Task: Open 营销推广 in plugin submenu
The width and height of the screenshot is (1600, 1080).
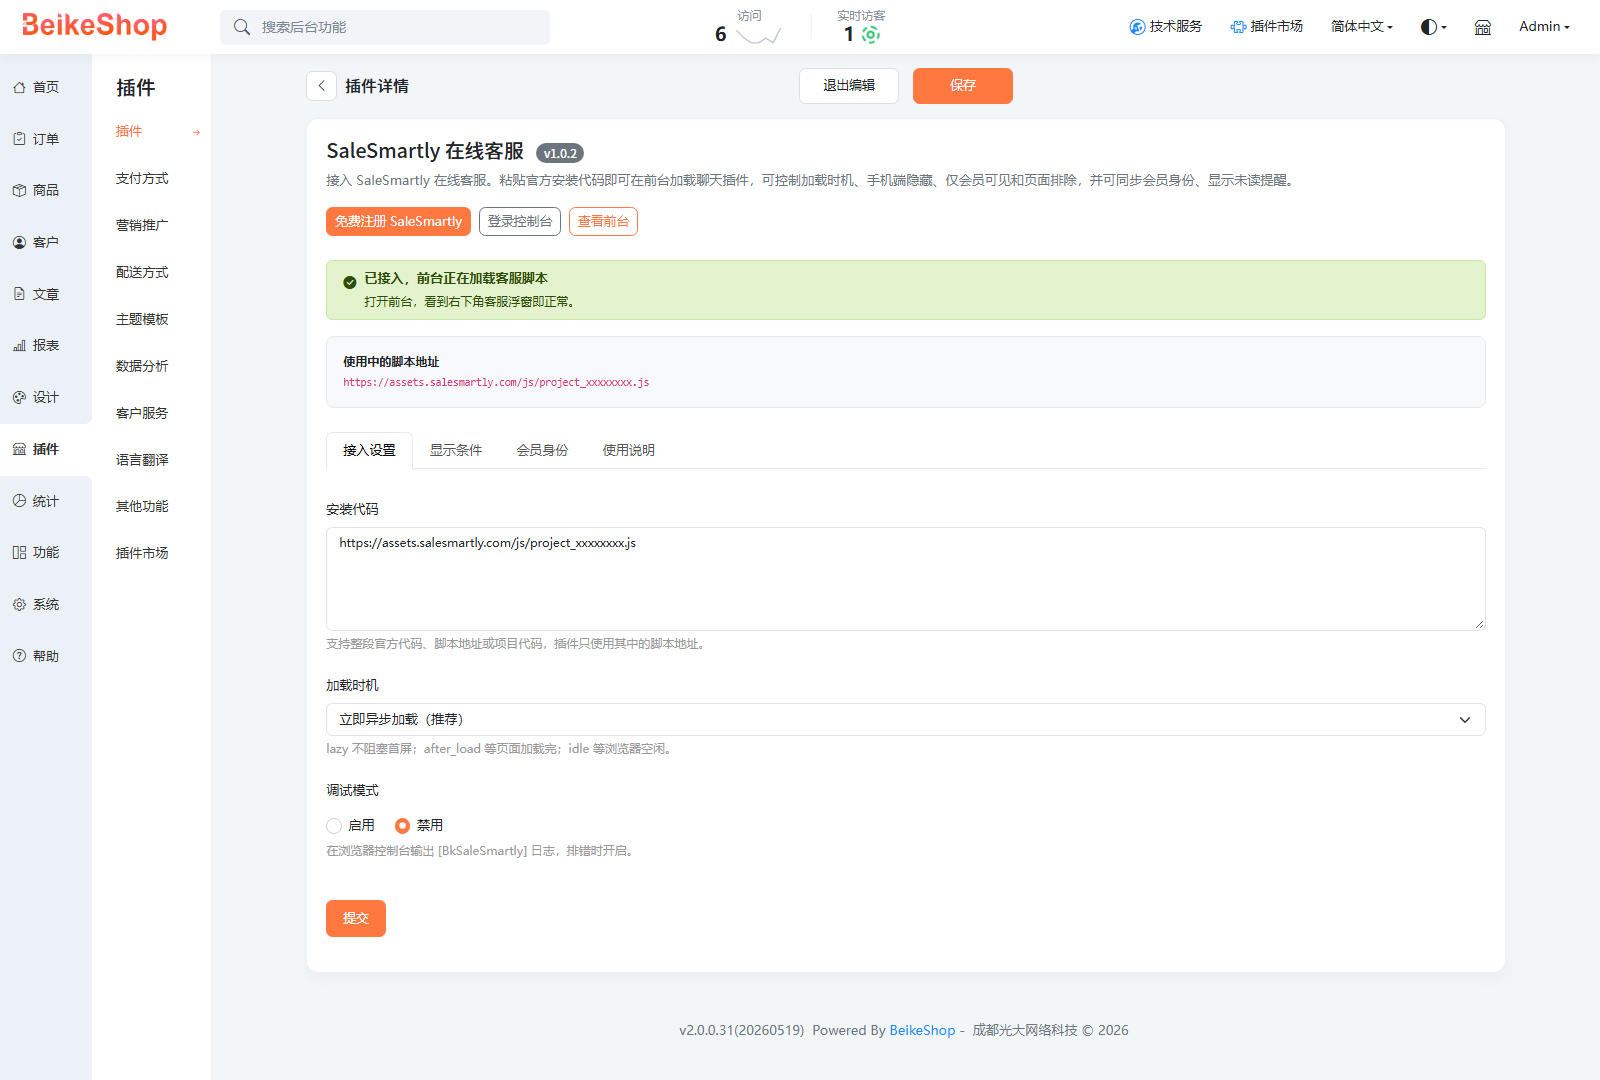Action: point(142,226)
